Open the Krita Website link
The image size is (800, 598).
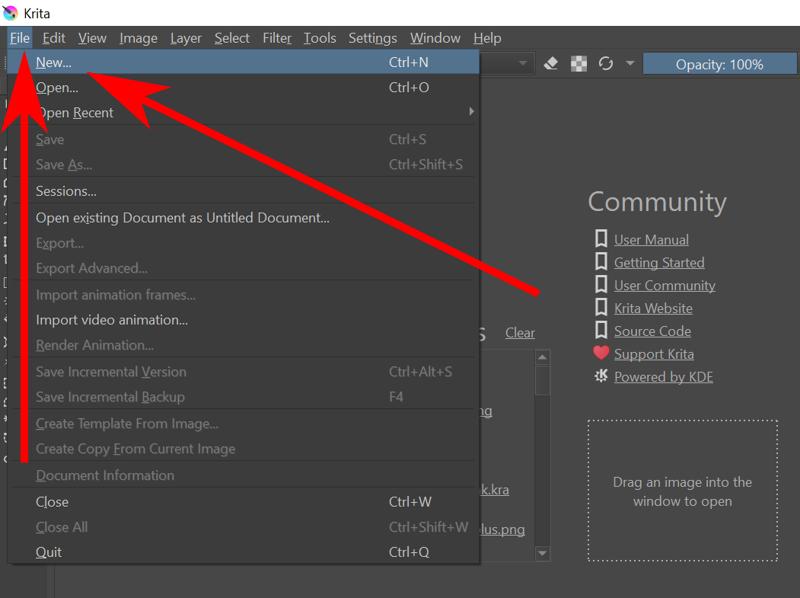[x=653, y=308]
